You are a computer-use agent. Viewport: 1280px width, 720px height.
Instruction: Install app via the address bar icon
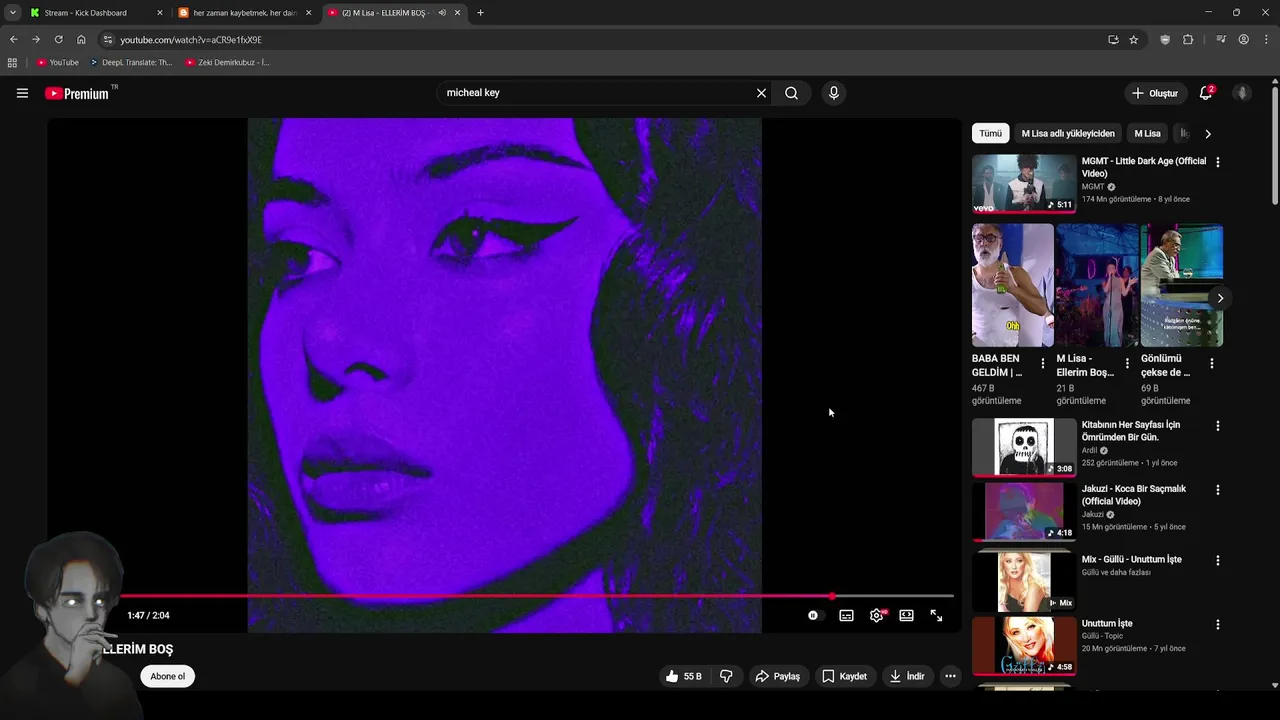1113,40
